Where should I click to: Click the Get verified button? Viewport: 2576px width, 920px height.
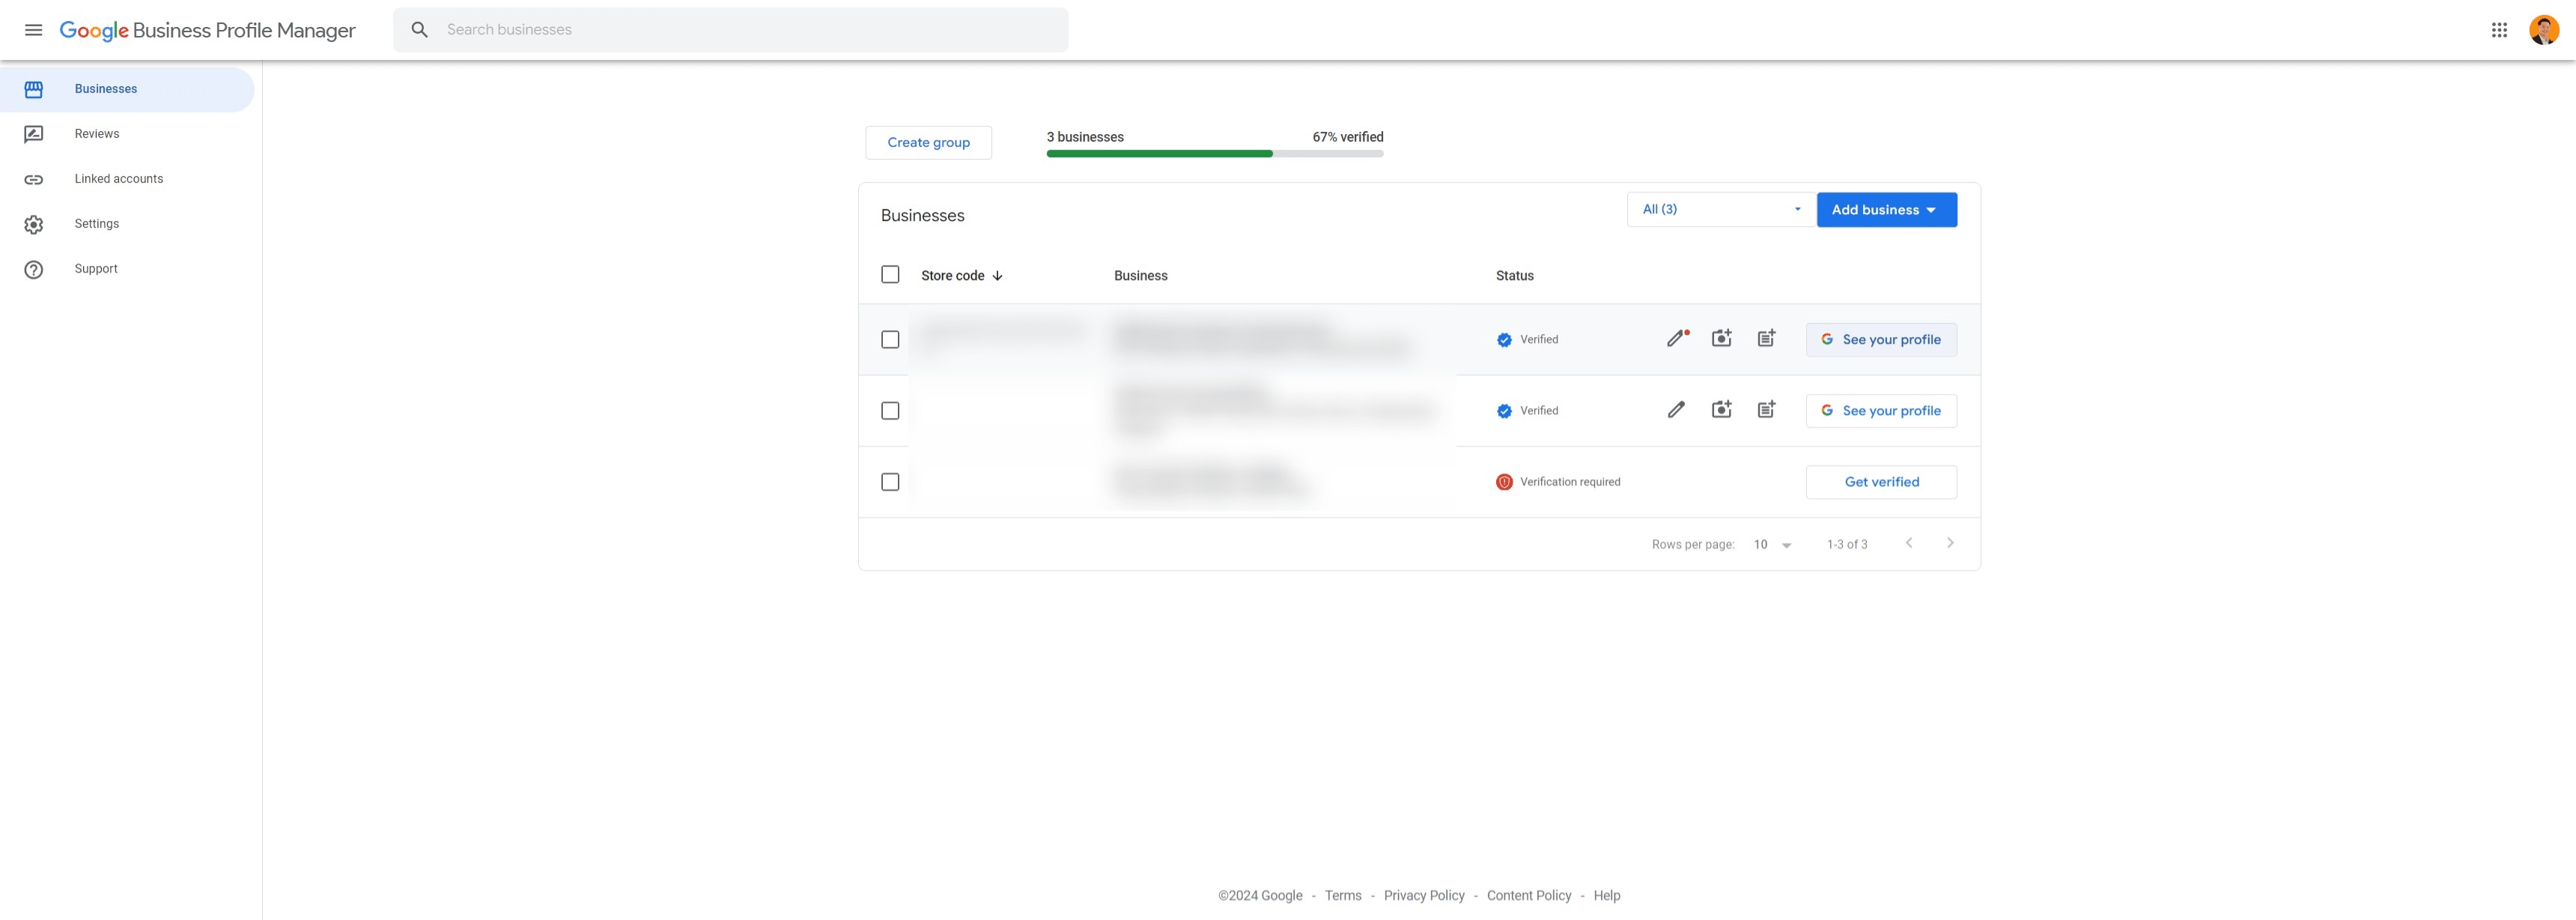pyautogui.click(x=1881, y=482)
